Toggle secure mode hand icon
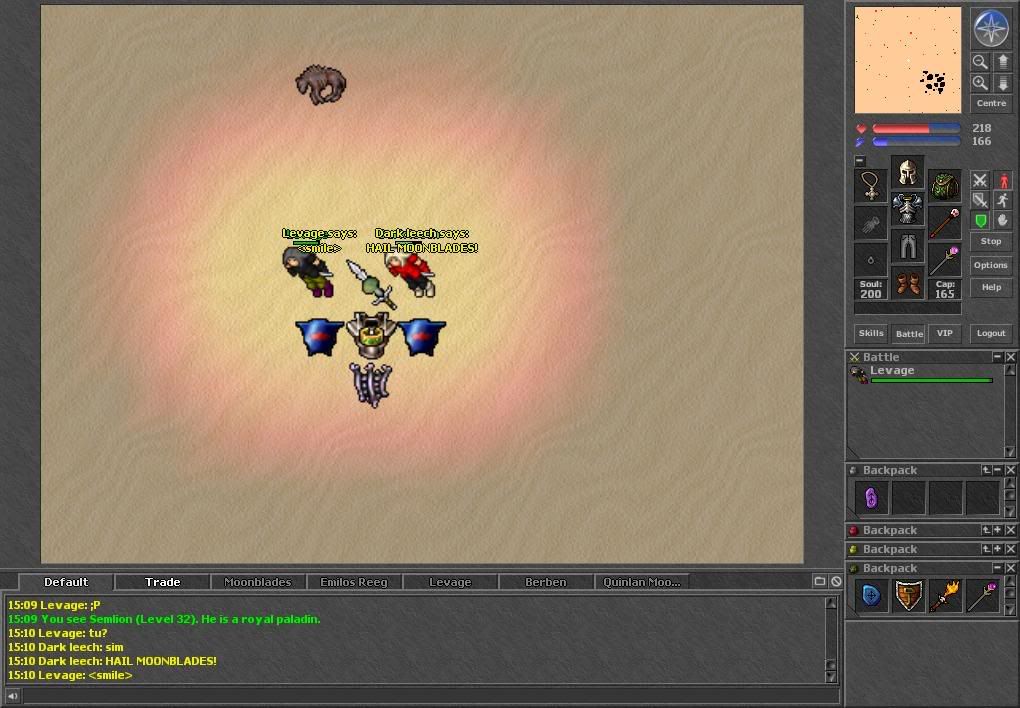Image resolution: width=1020 pixels, height=708 pixels. pos(1003,221)
